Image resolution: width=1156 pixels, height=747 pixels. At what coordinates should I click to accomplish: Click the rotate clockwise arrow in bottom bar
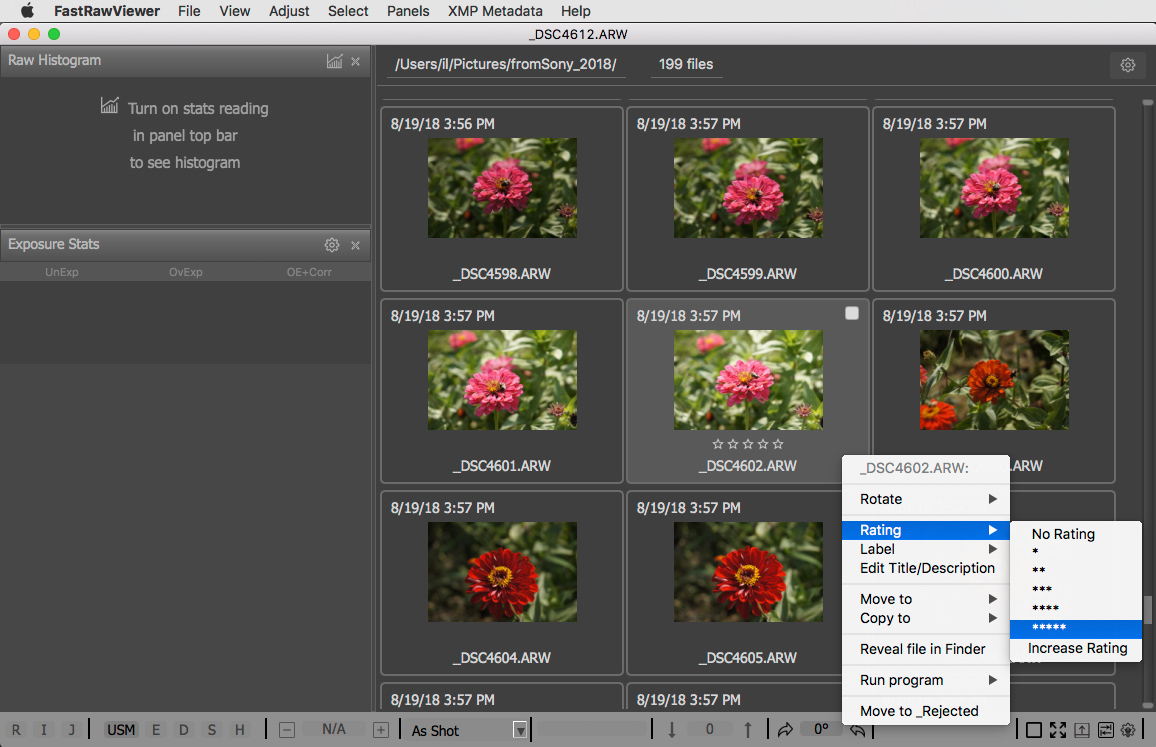pyautogui.click(x=784, y=730)
